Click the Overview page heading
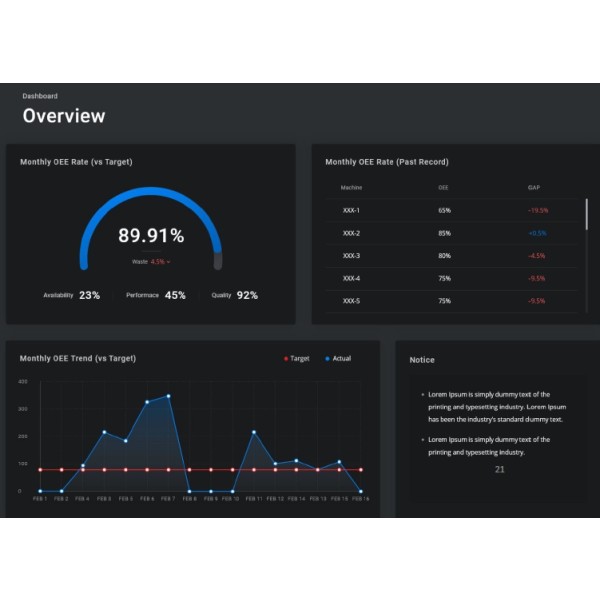600x600 pixels. pos(64,116)
